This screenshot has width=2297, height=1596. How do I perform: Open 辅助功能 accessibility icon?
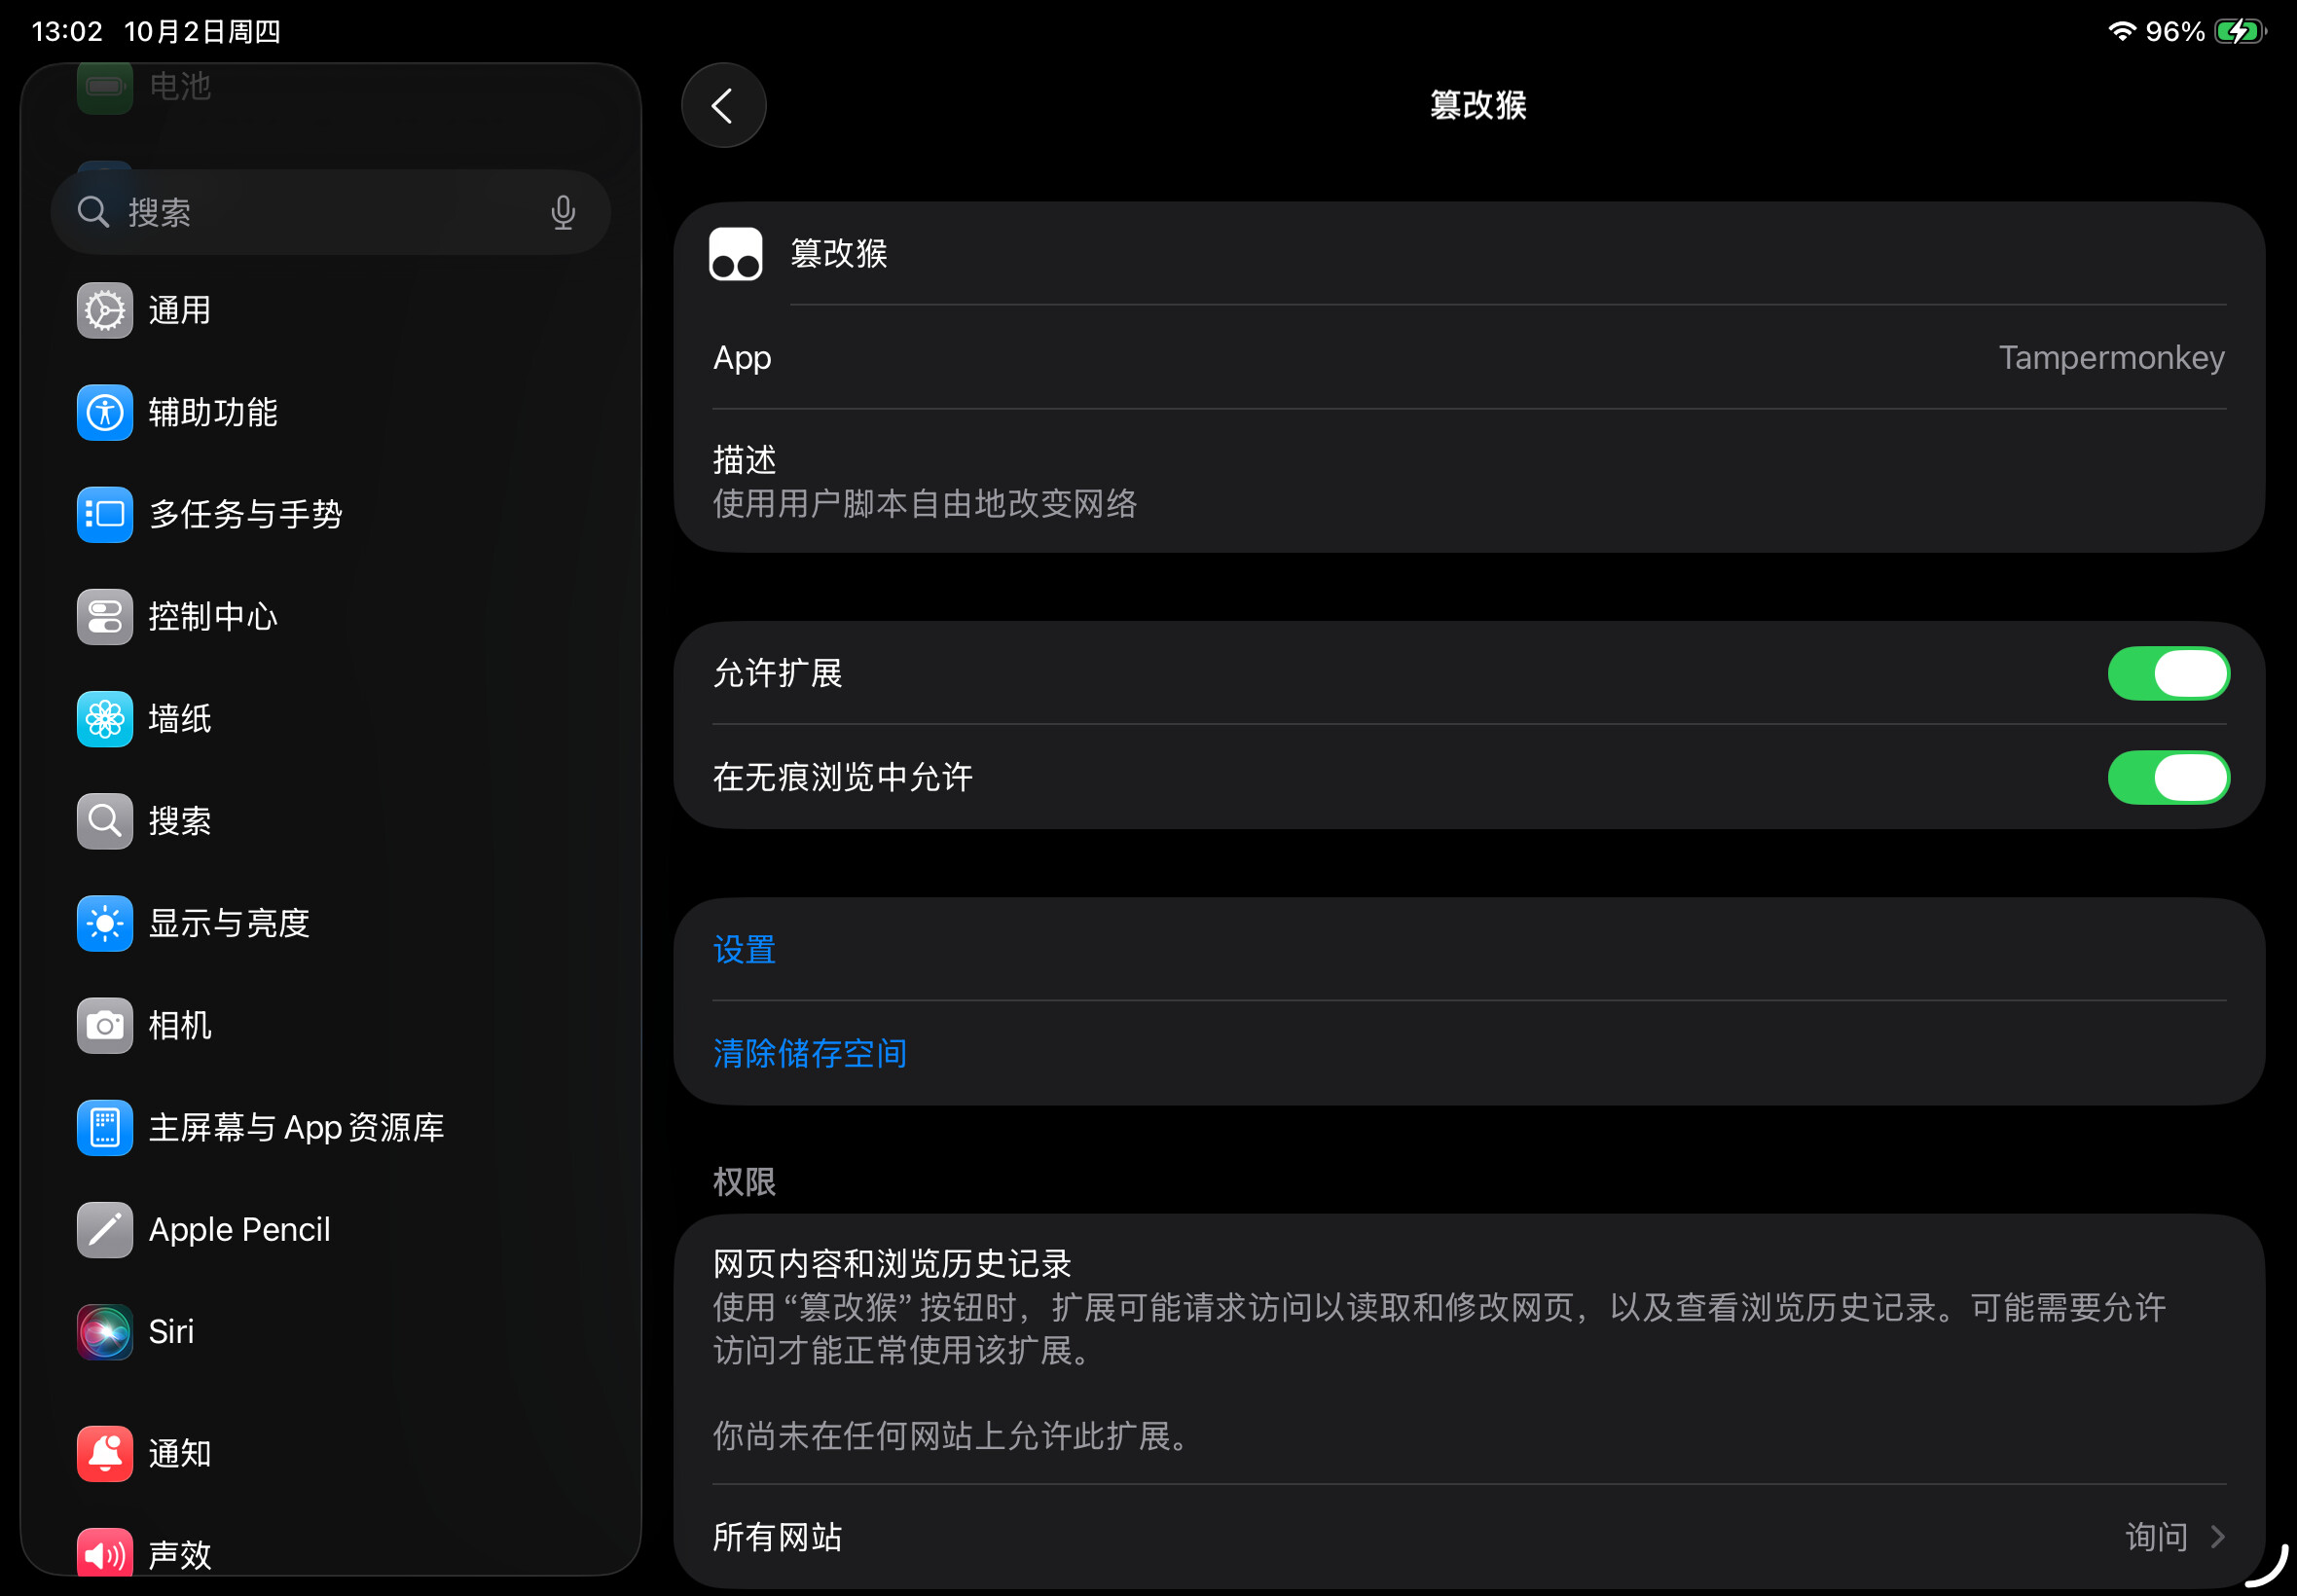105,413
